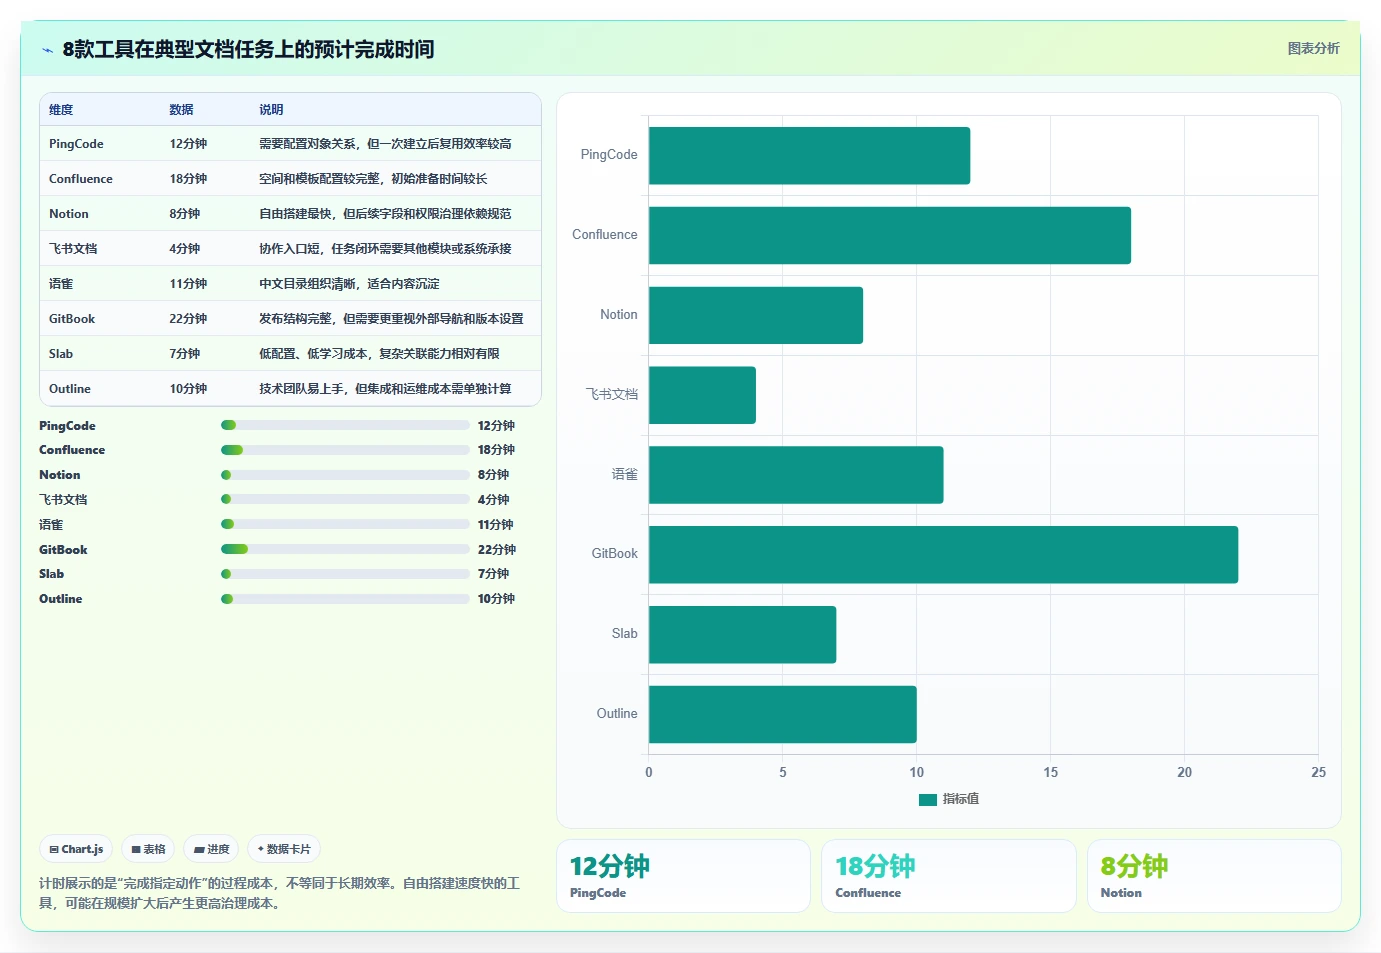The width and height of the screenshot is (1381, 953).
Task: Click the 18分钟 label beside the Confluence progress bar
Action: (496, 450)
